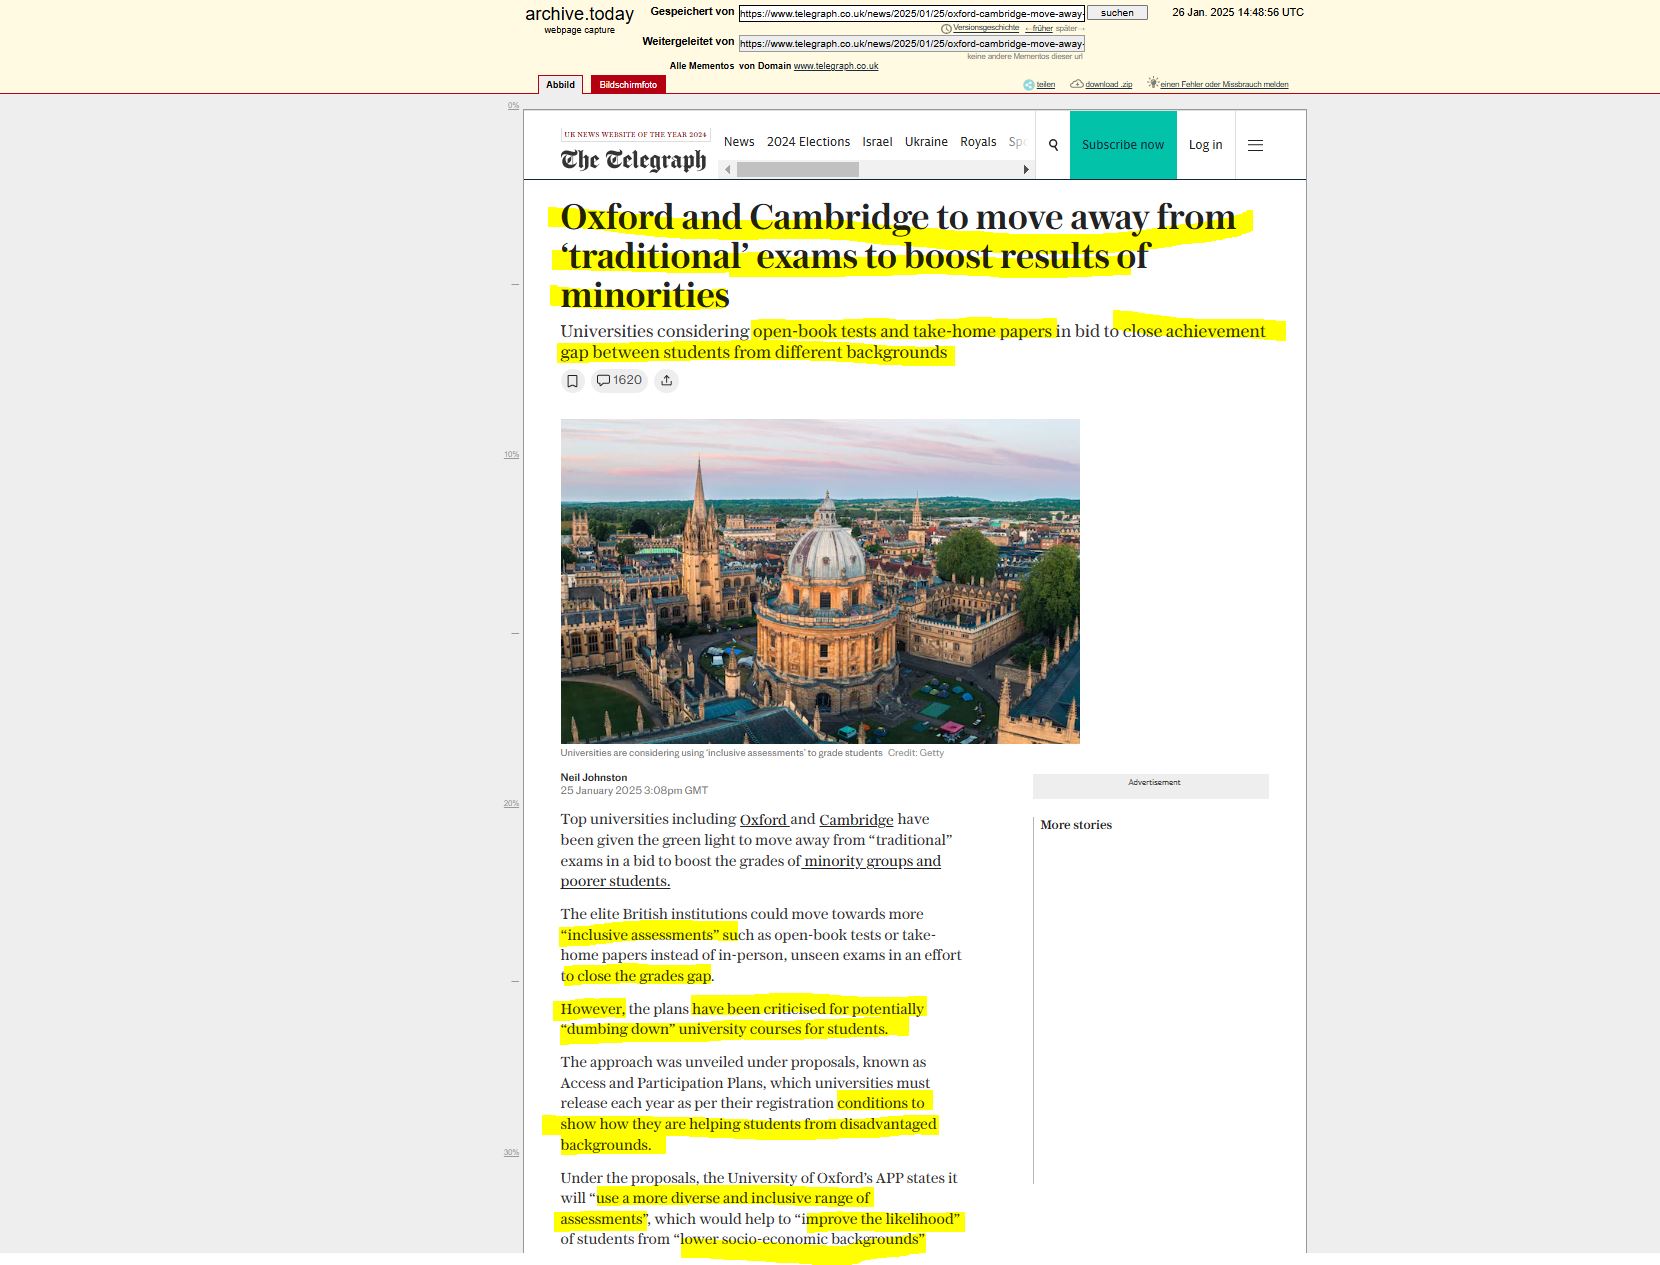Open the 2024 Elections menu item
The height and width of the screenshot is (1265, 1660).
tap(808, 142)
